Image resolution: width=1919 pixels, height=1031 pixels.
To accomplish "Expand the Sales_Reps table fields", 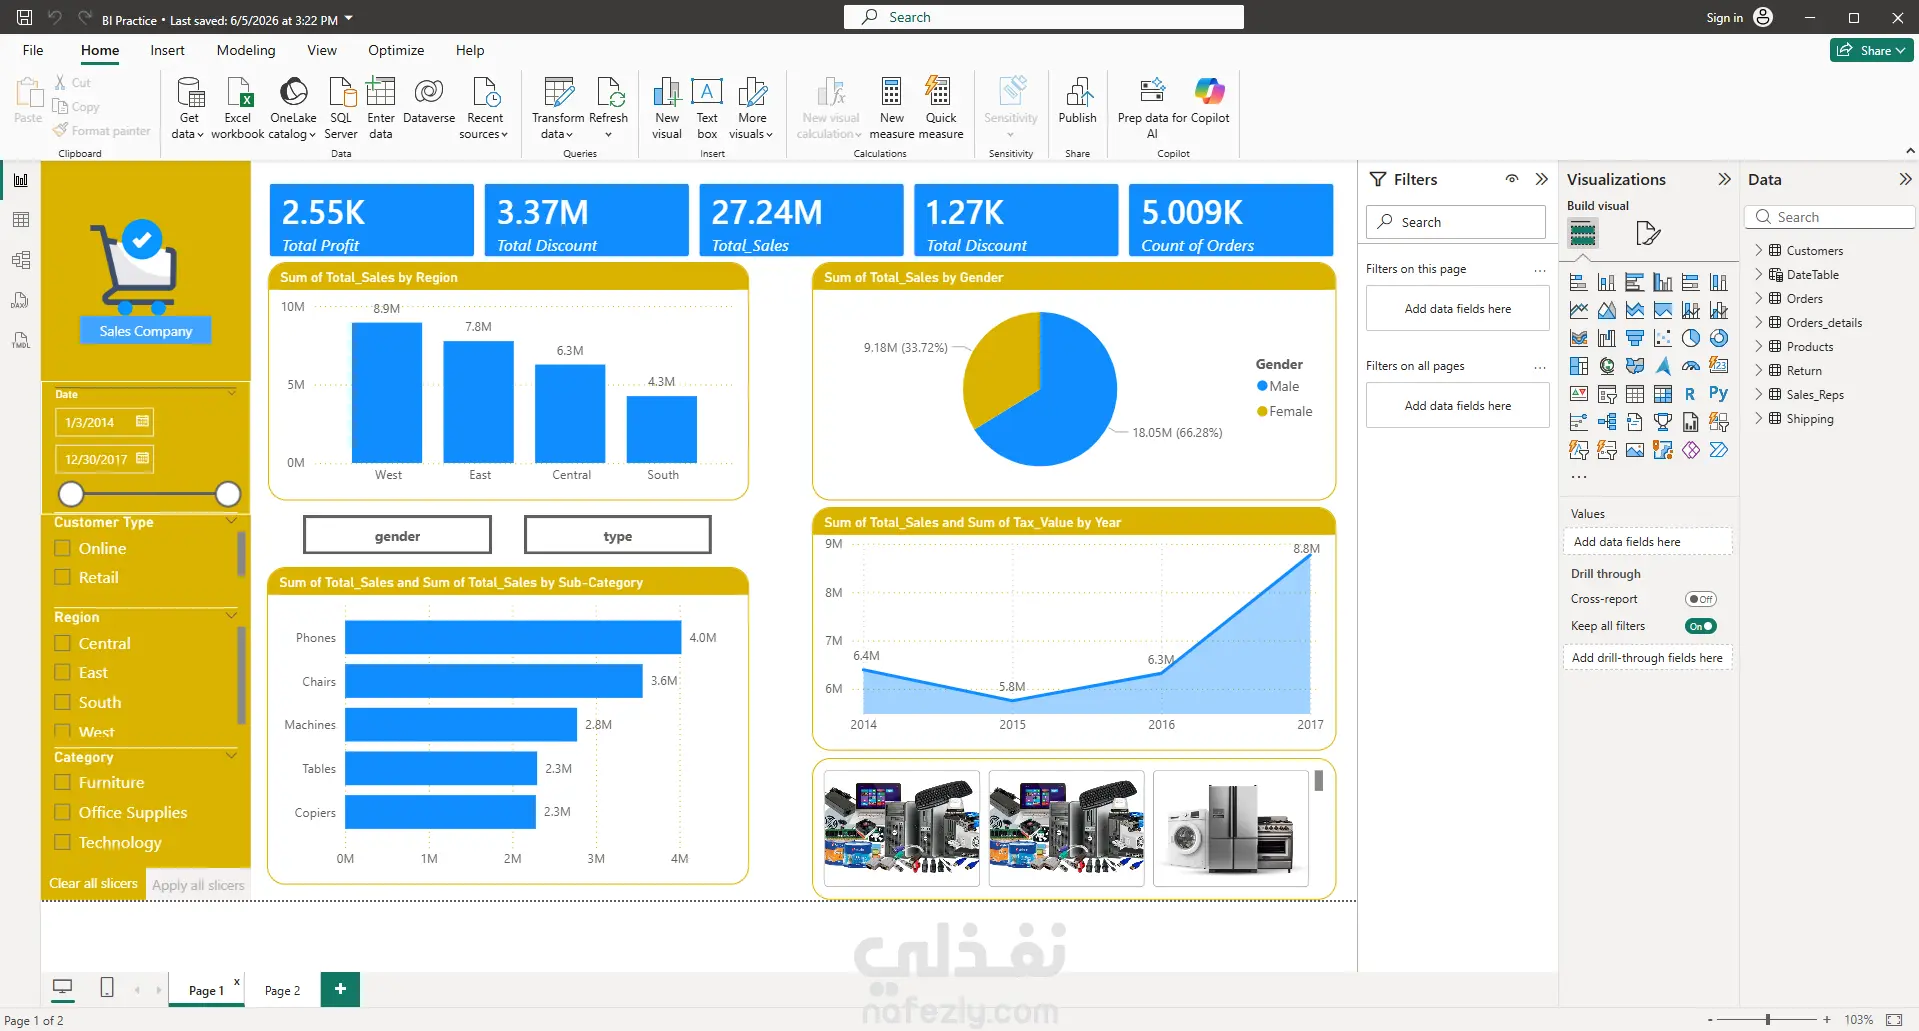I will [1759, 394].
